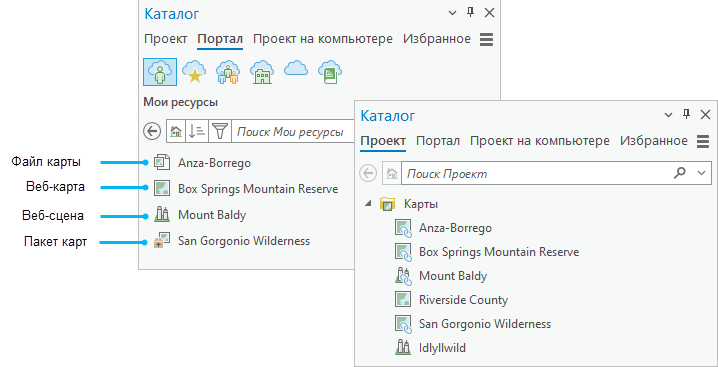Click home icon in Project catalog pane
This screenshot has width=718, height=367.
392,173
